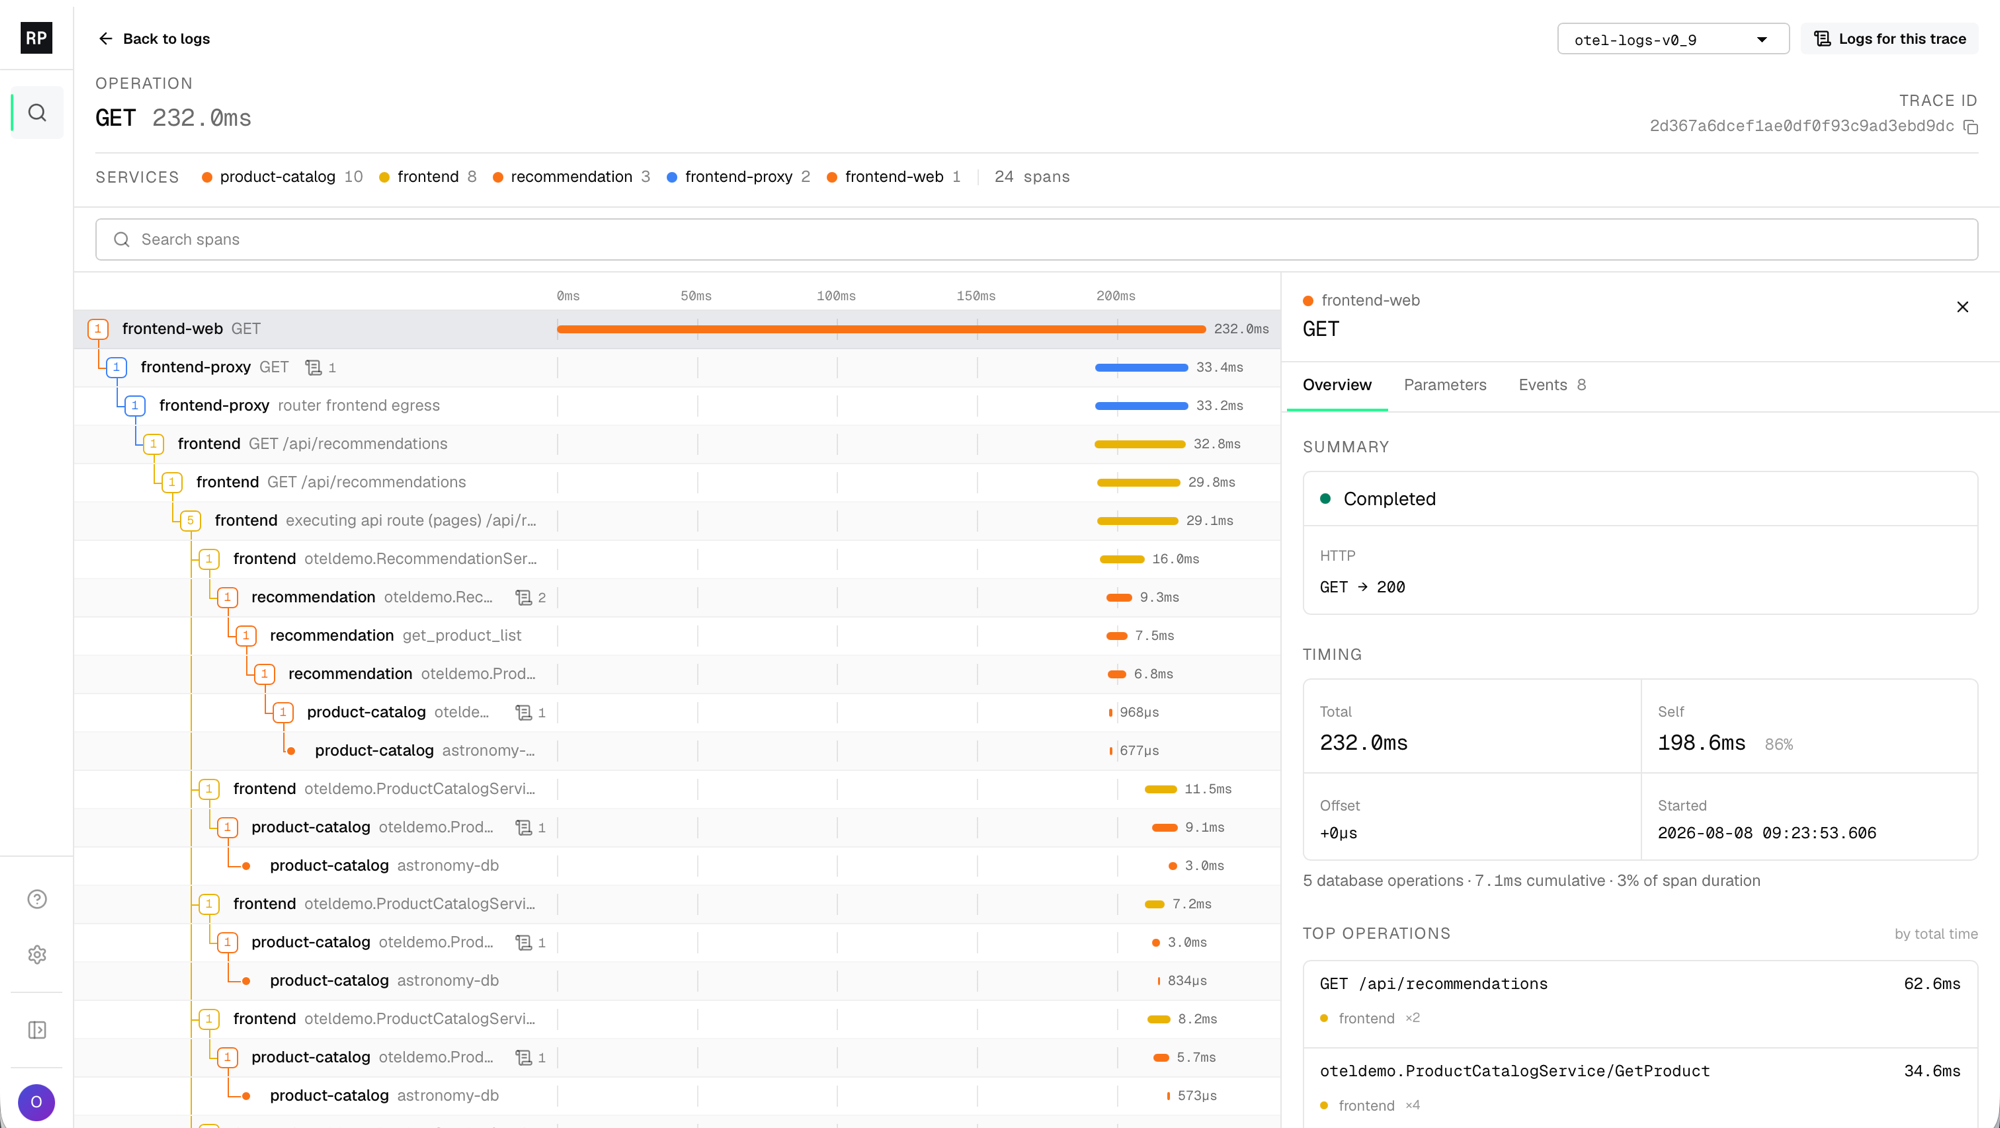Click the Started timestamp value
2000x1128 pixels.
click(x=1766, y=833)
